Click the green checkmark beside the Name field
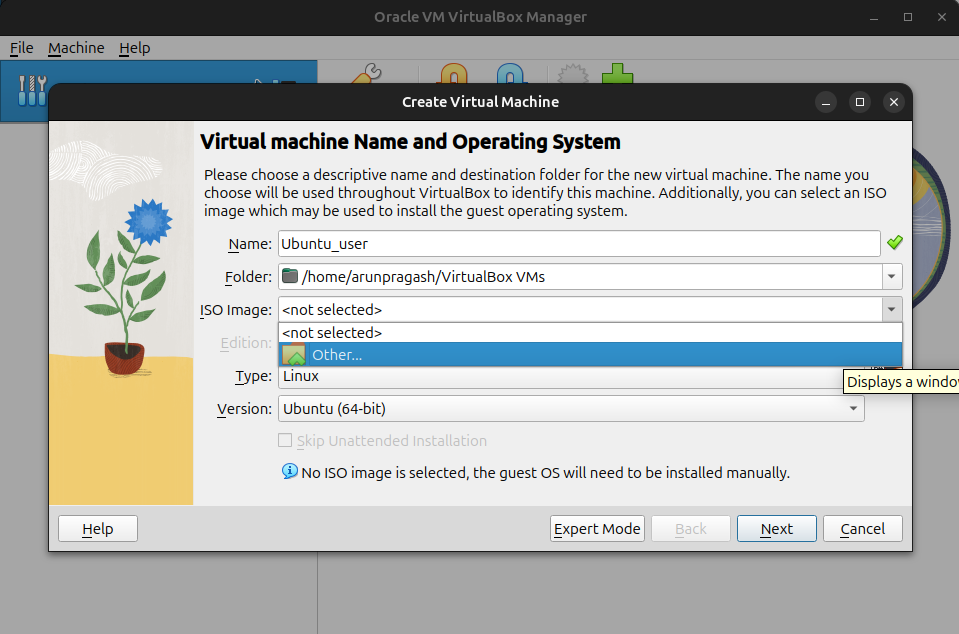Screen dimensions: 959x634 895,243
